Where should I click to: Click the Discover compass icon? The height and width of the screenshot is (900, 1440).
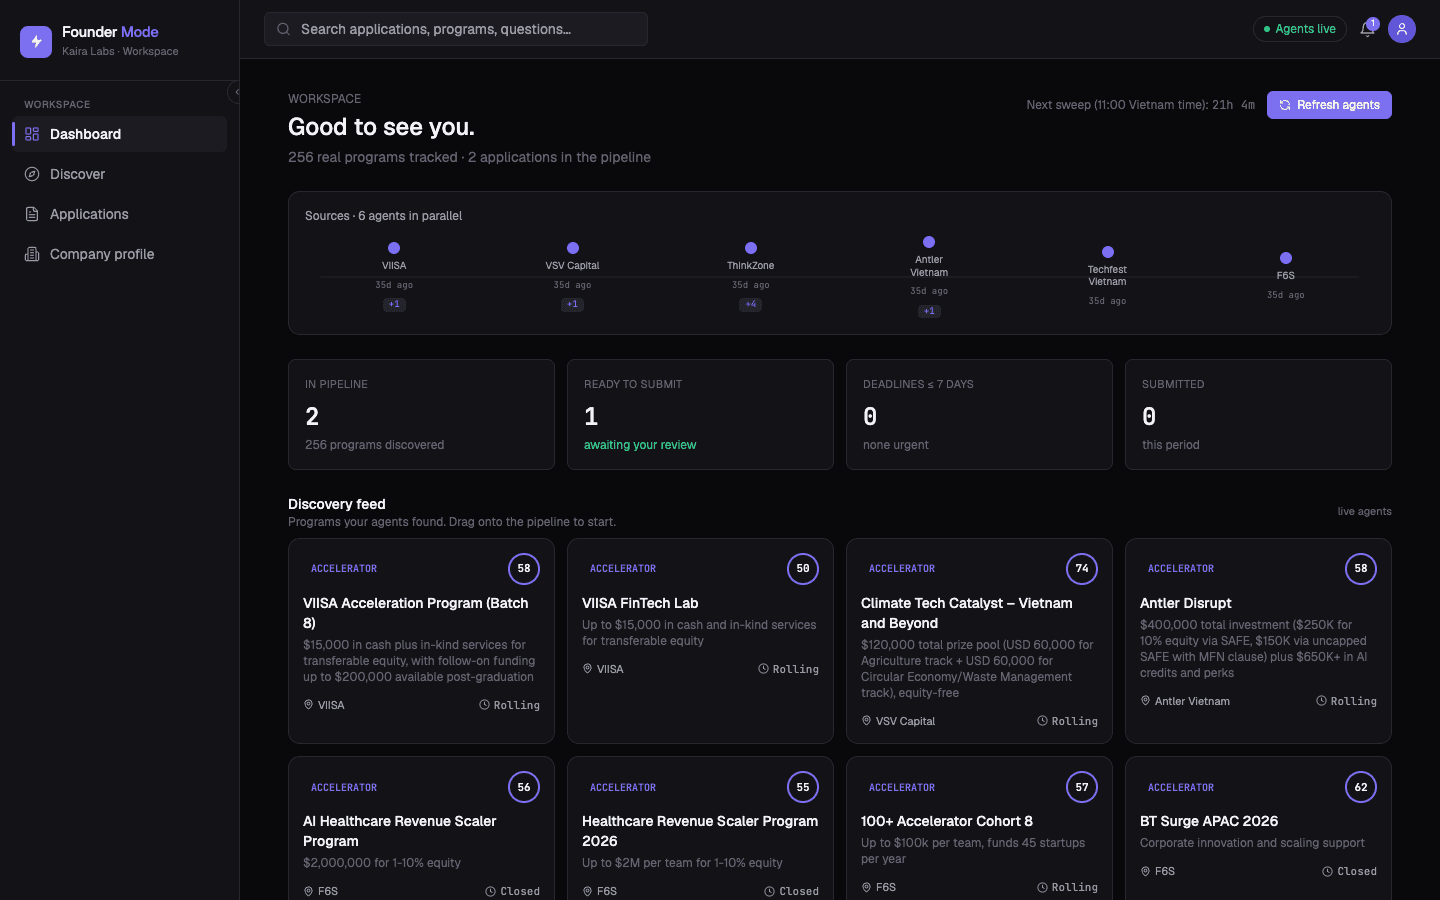(x=32, y=174)
